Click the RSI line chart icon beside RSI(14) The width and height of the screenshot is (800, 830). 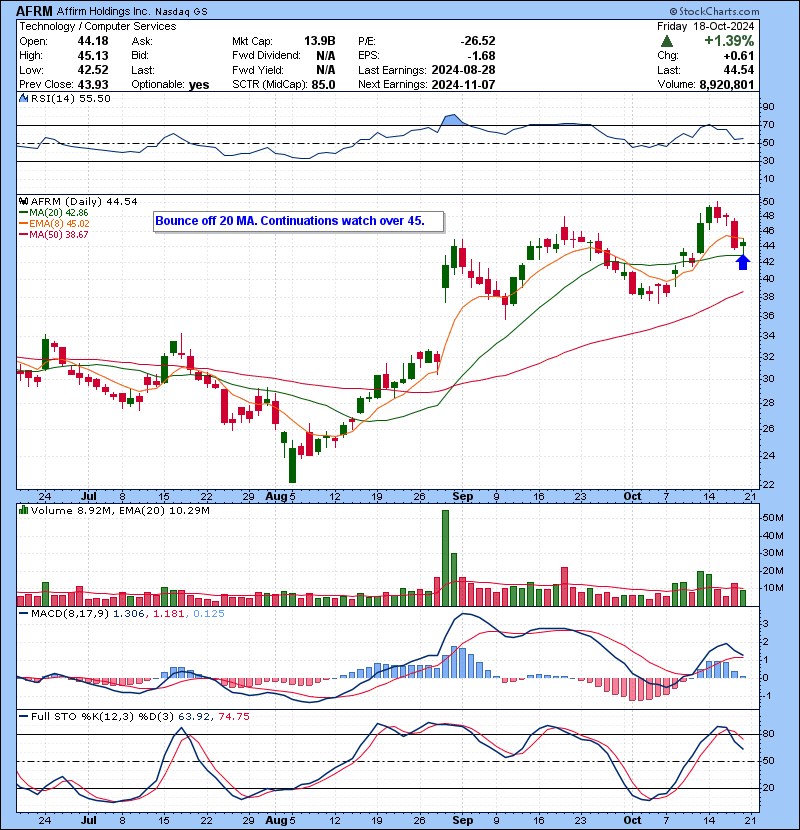(23, 98)
